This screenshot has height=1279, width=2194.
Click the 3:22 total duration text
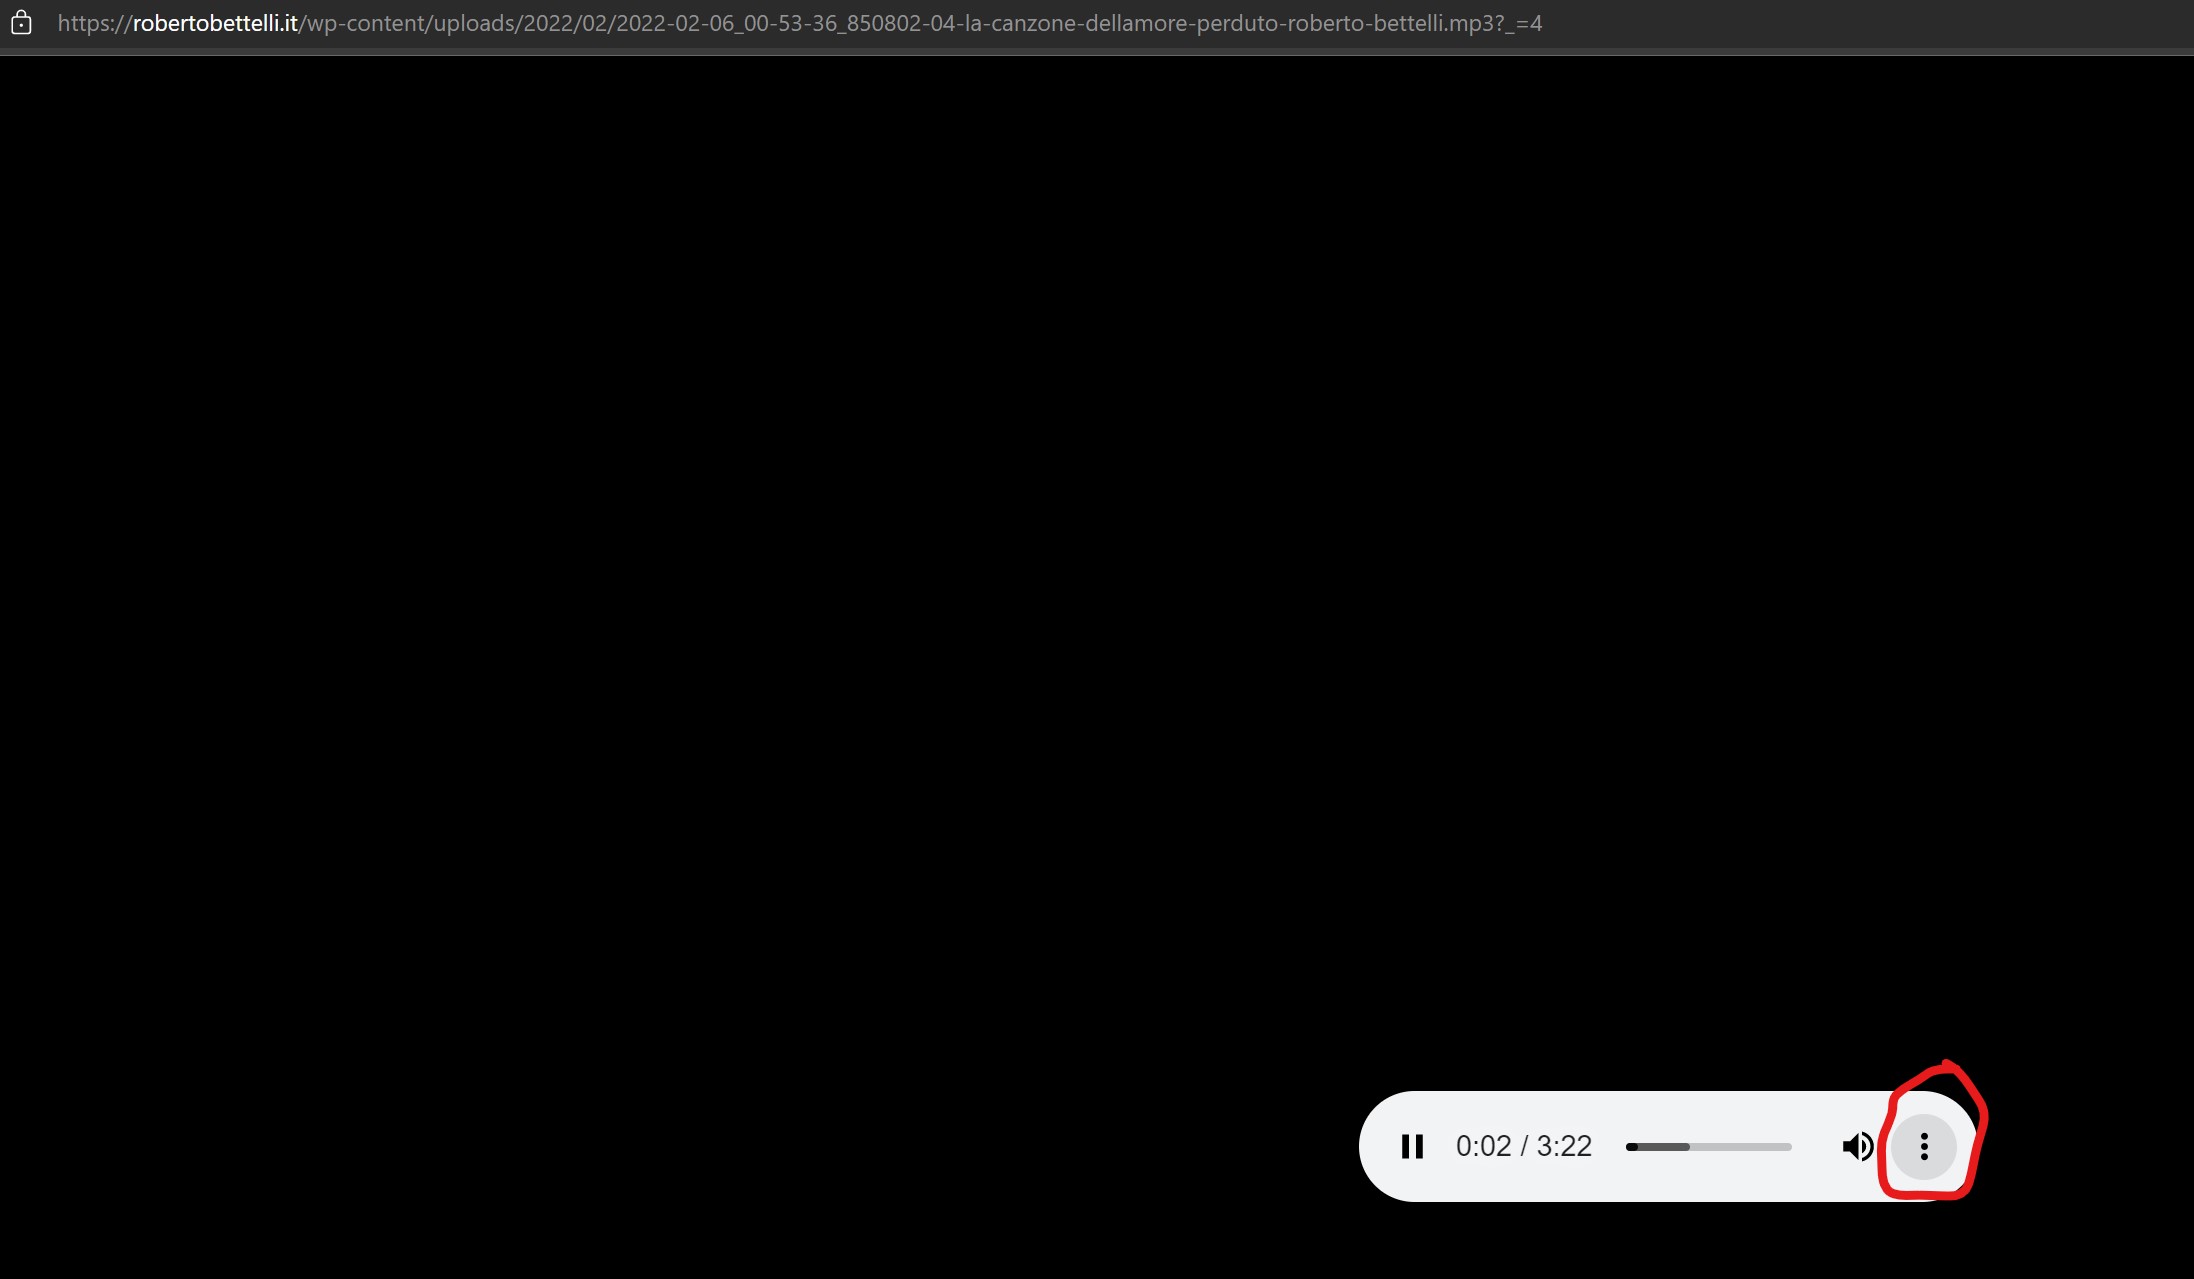pos(1564,1146)
